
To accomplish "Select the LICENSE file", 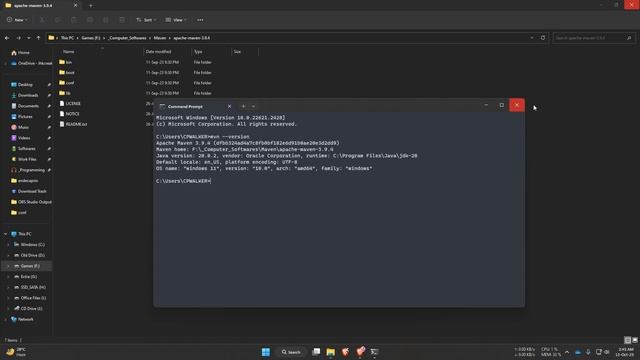I will pyautogui.click(x=73, y=104).
